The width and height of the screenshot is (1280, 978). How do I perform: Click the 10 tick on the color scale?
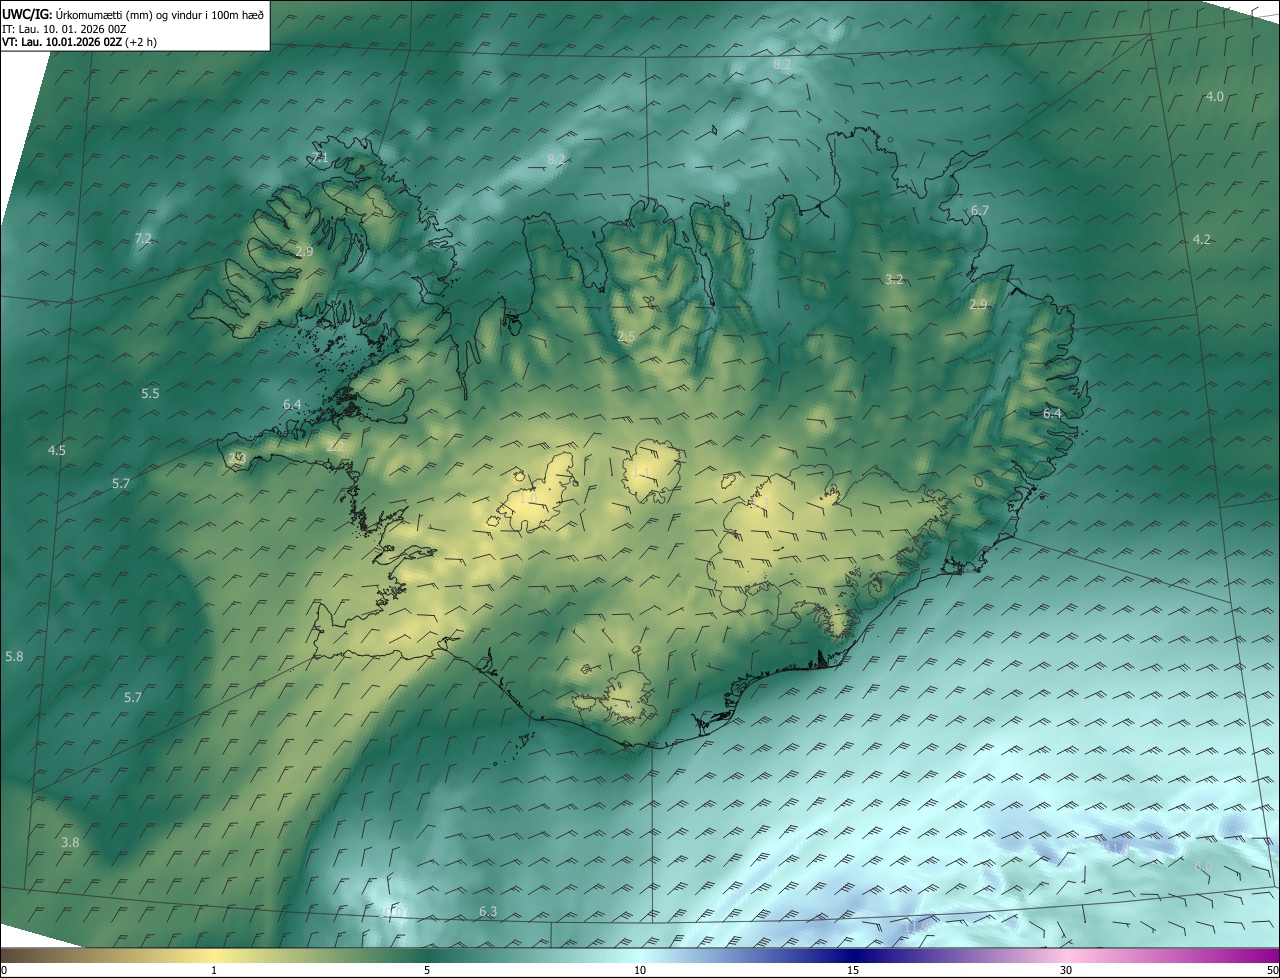[x=640, y=970]
